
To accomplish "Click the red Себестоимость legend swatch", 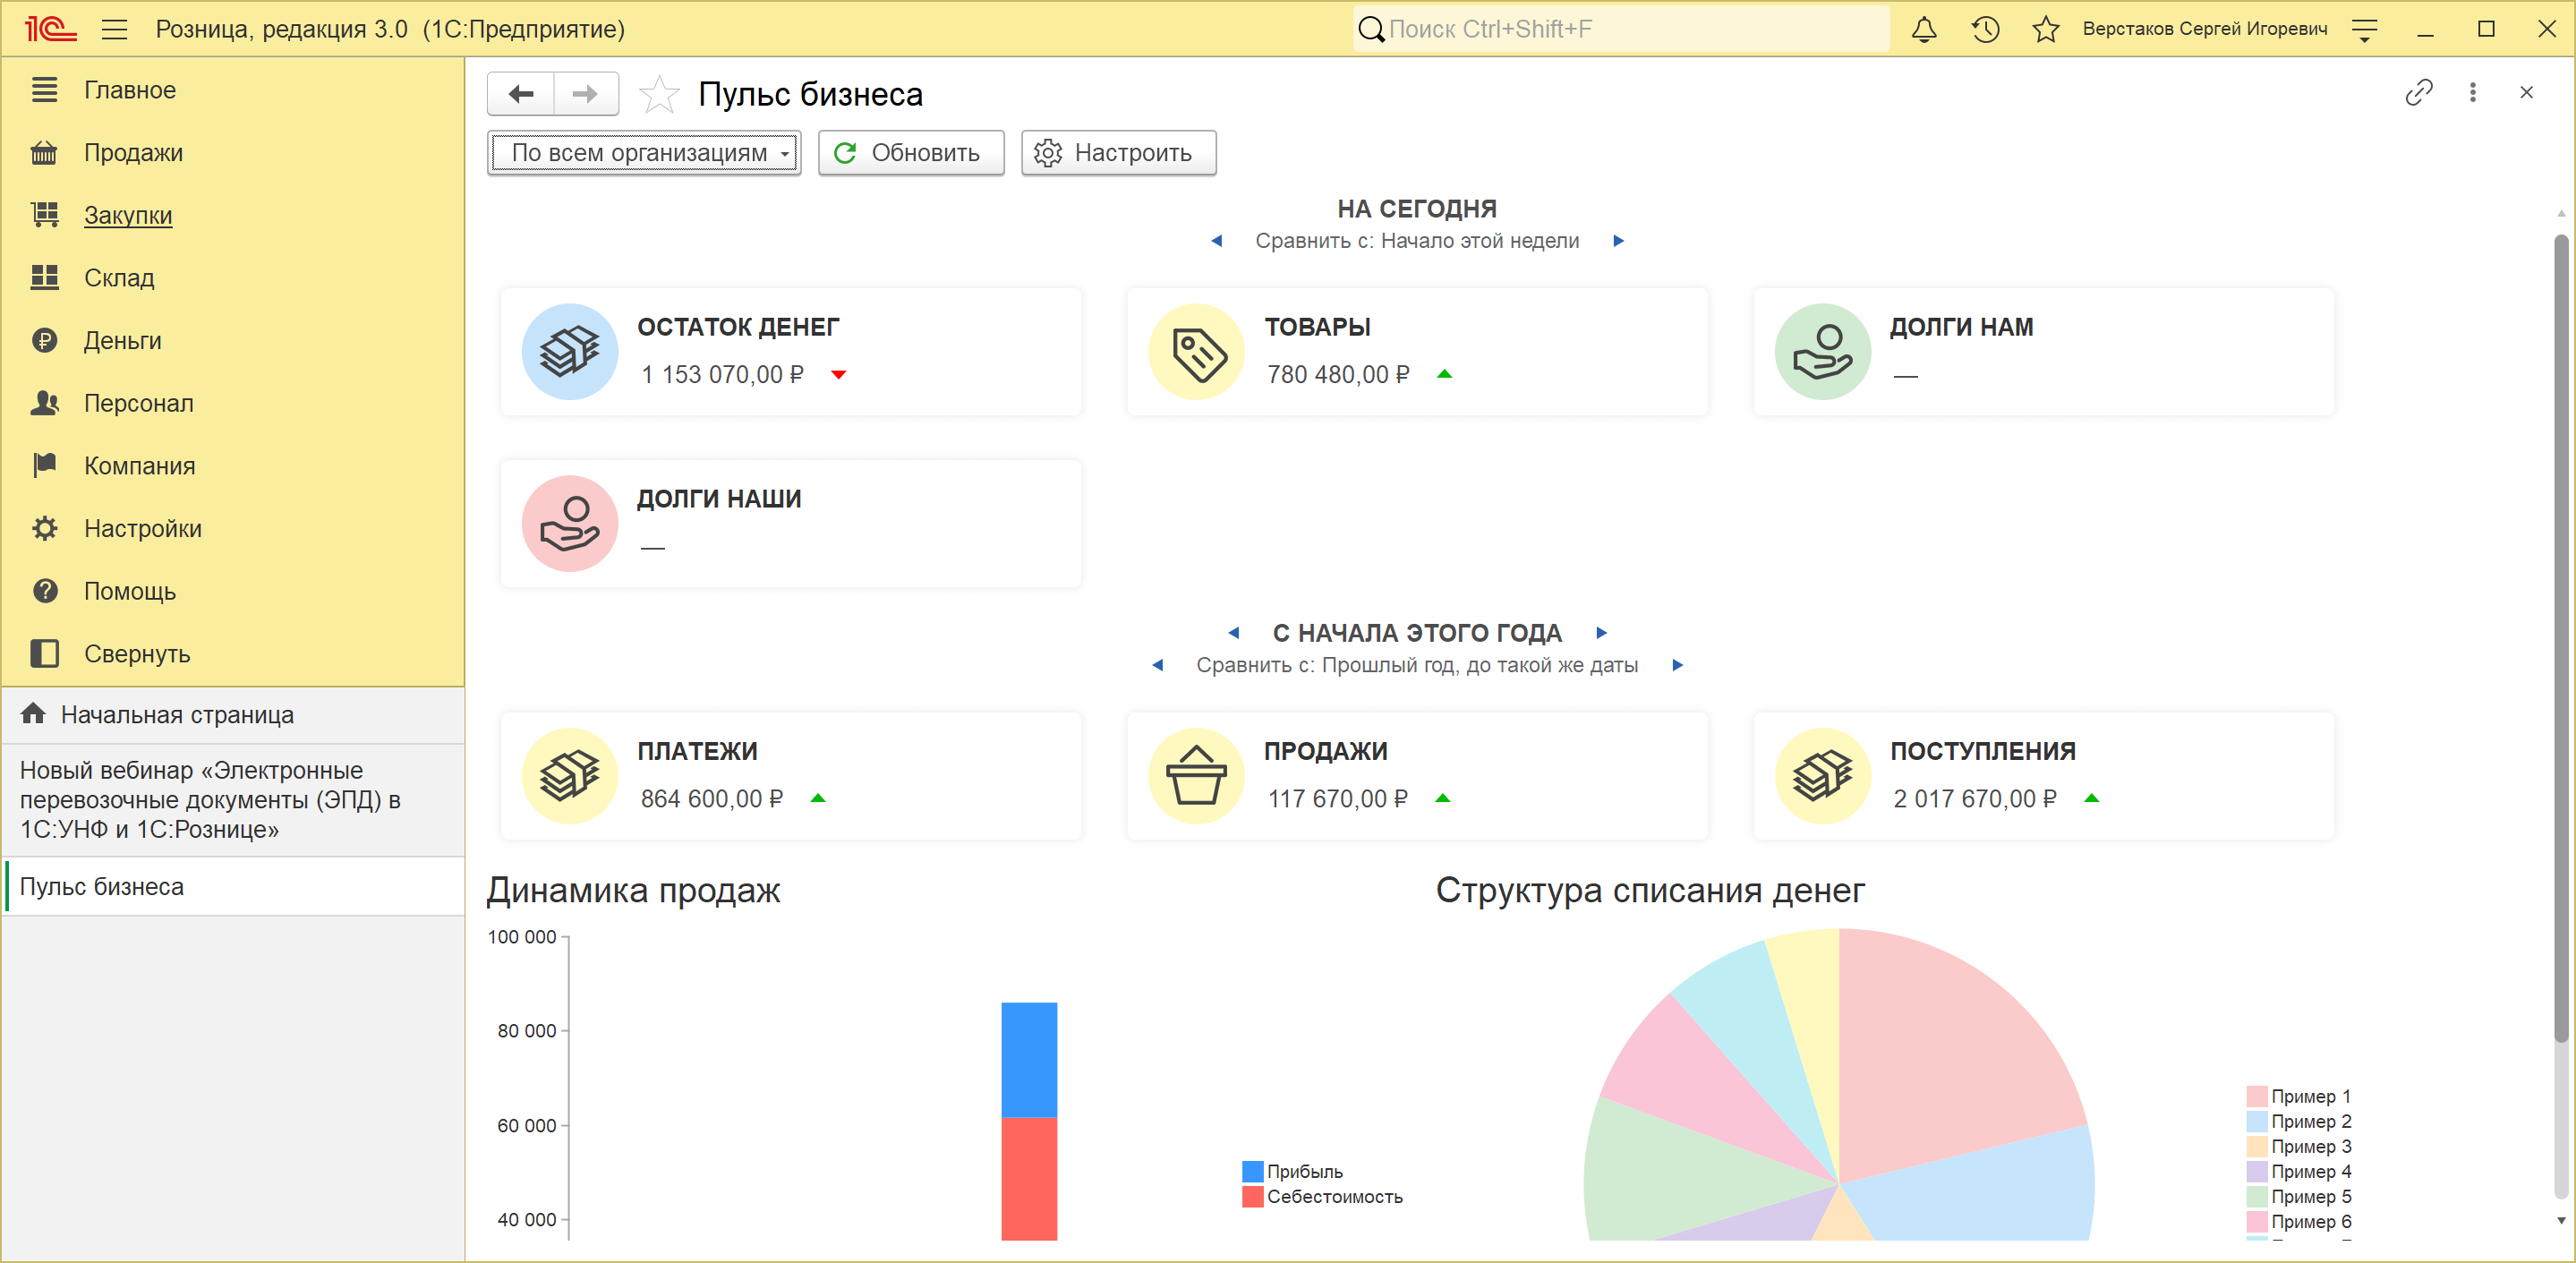I will (x=1252, y=1196).
